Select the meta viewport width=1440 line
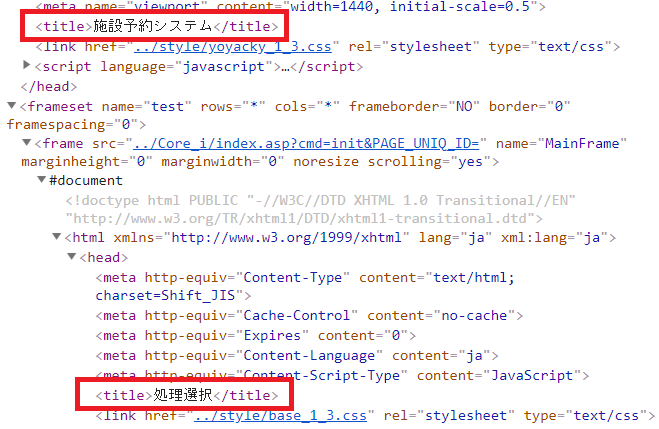Viewport: 659px width, 429px height. 290,7
